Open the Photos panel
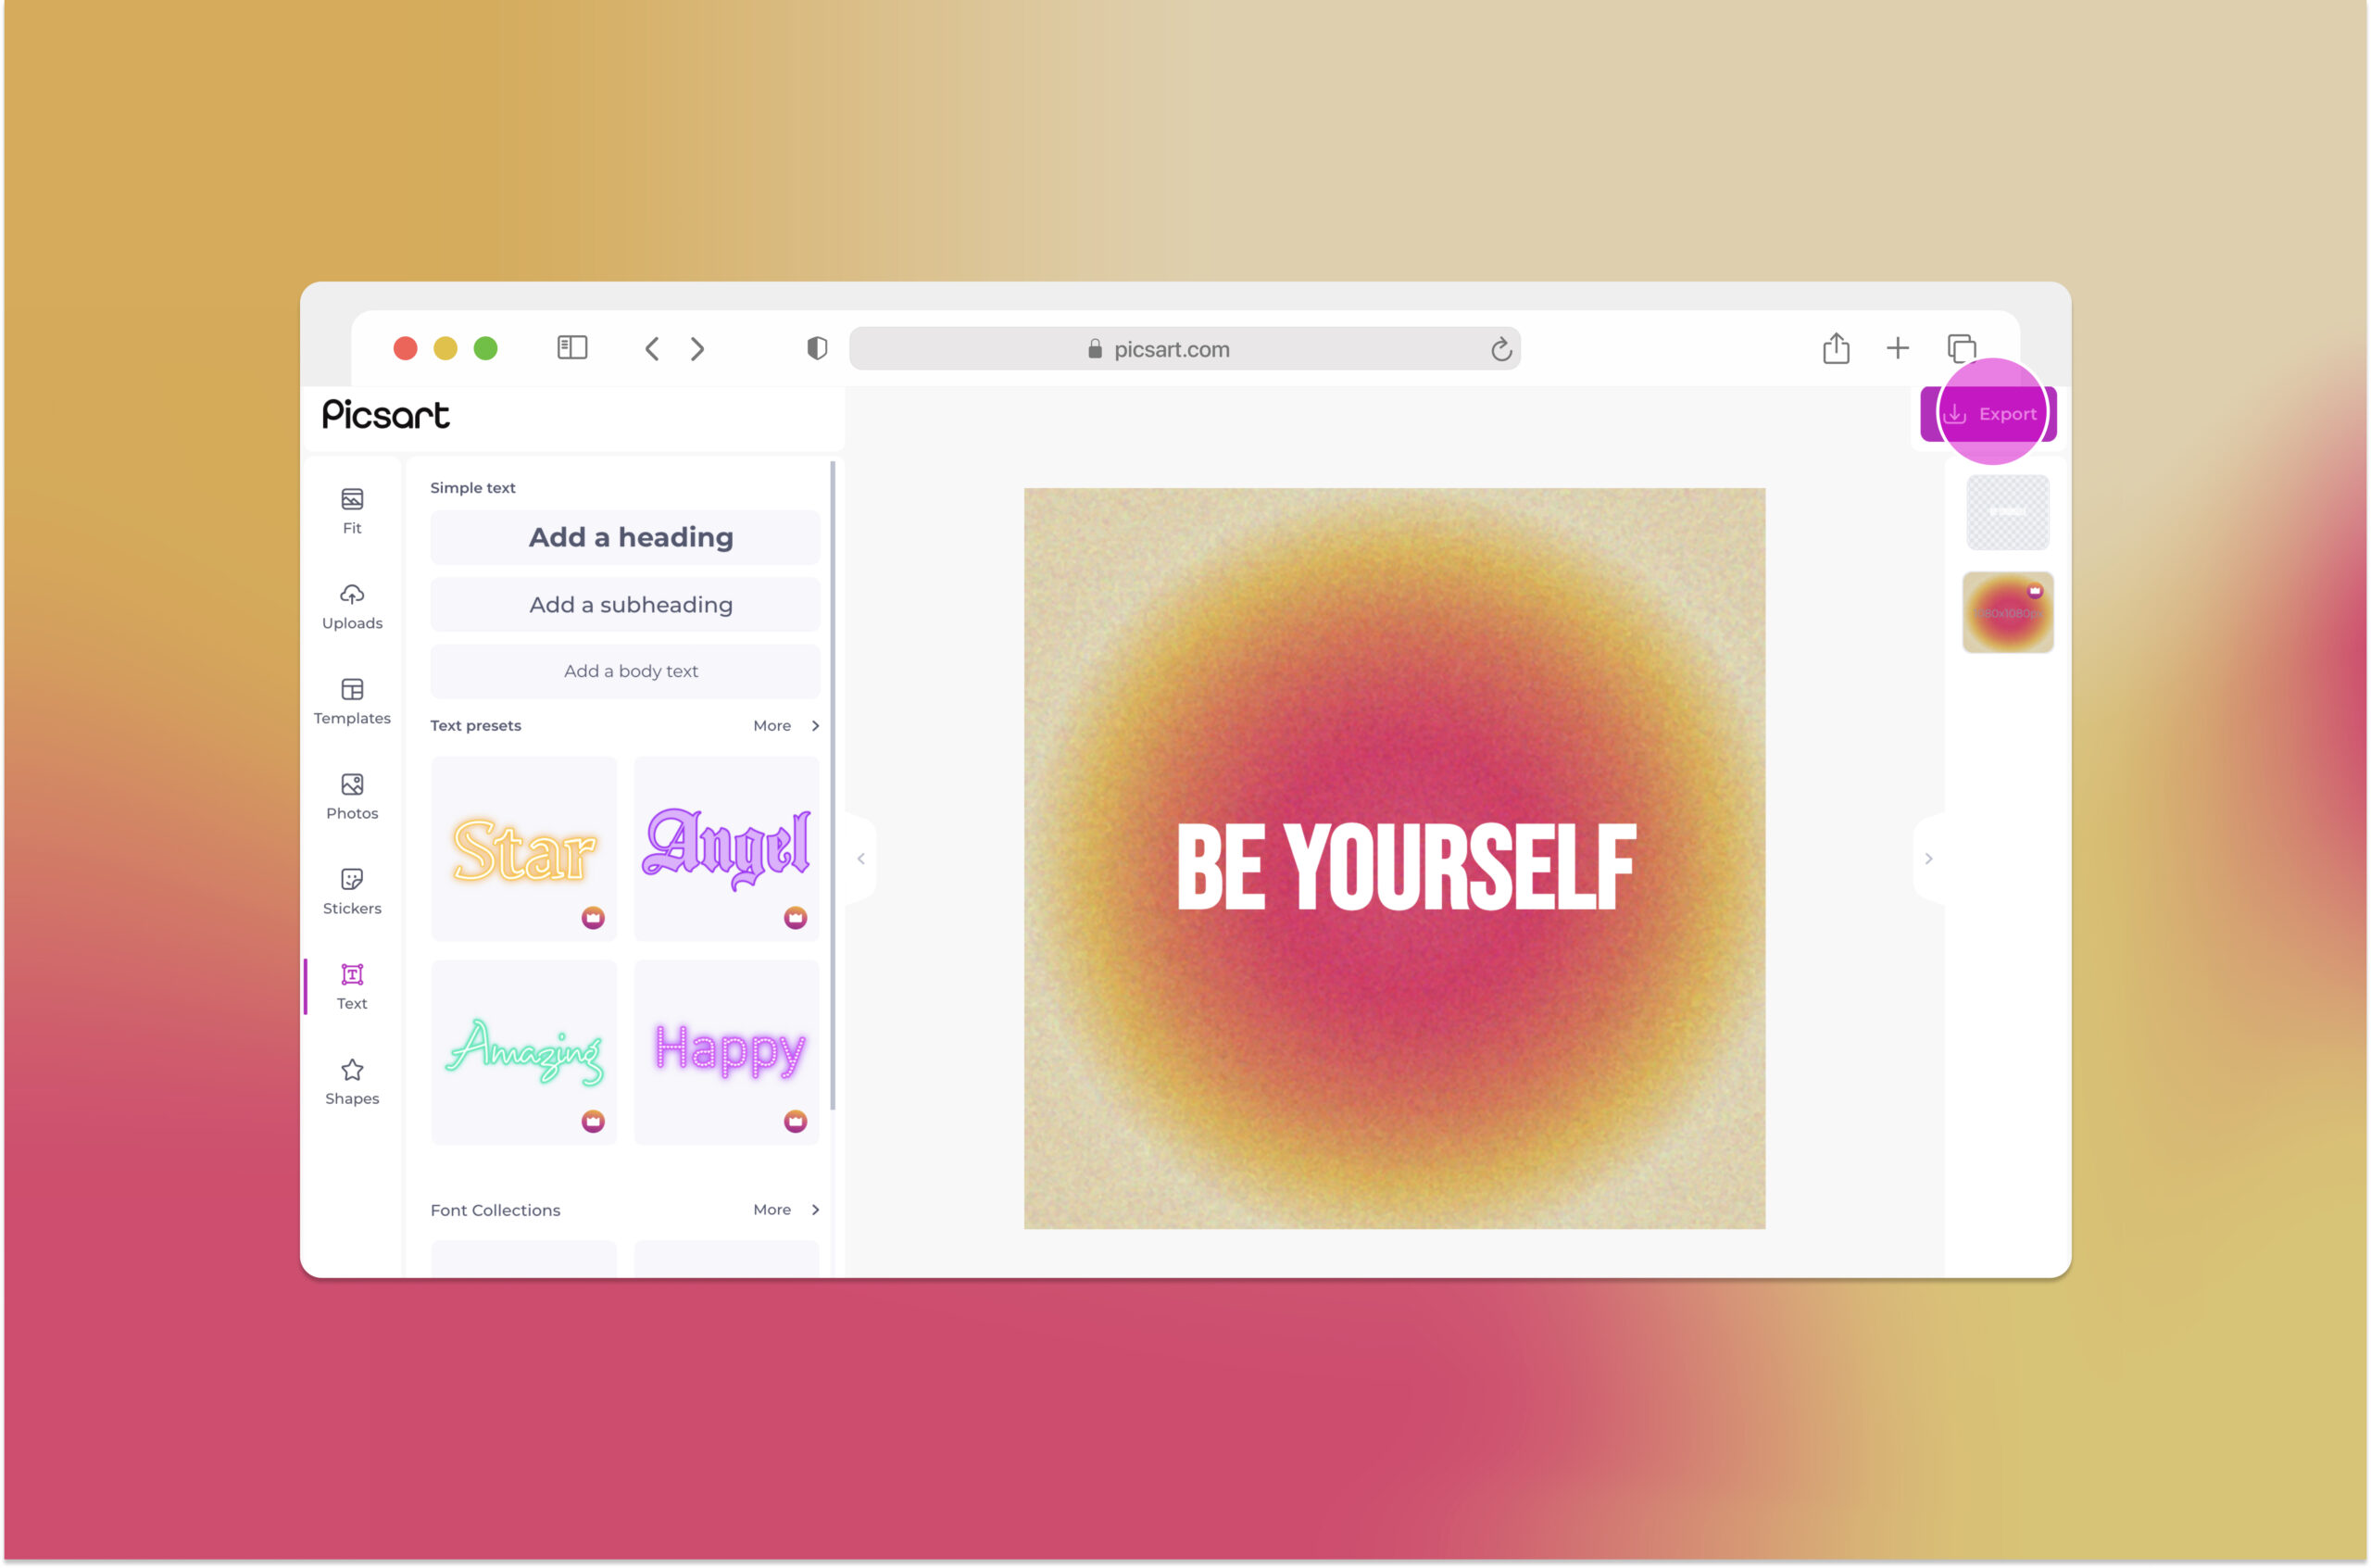 click(352, 797)
